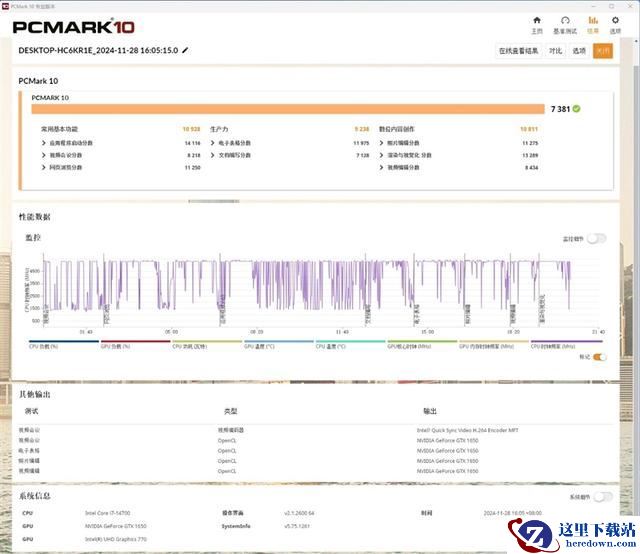Click the 对比 compare button

click(x=555, y=51)
